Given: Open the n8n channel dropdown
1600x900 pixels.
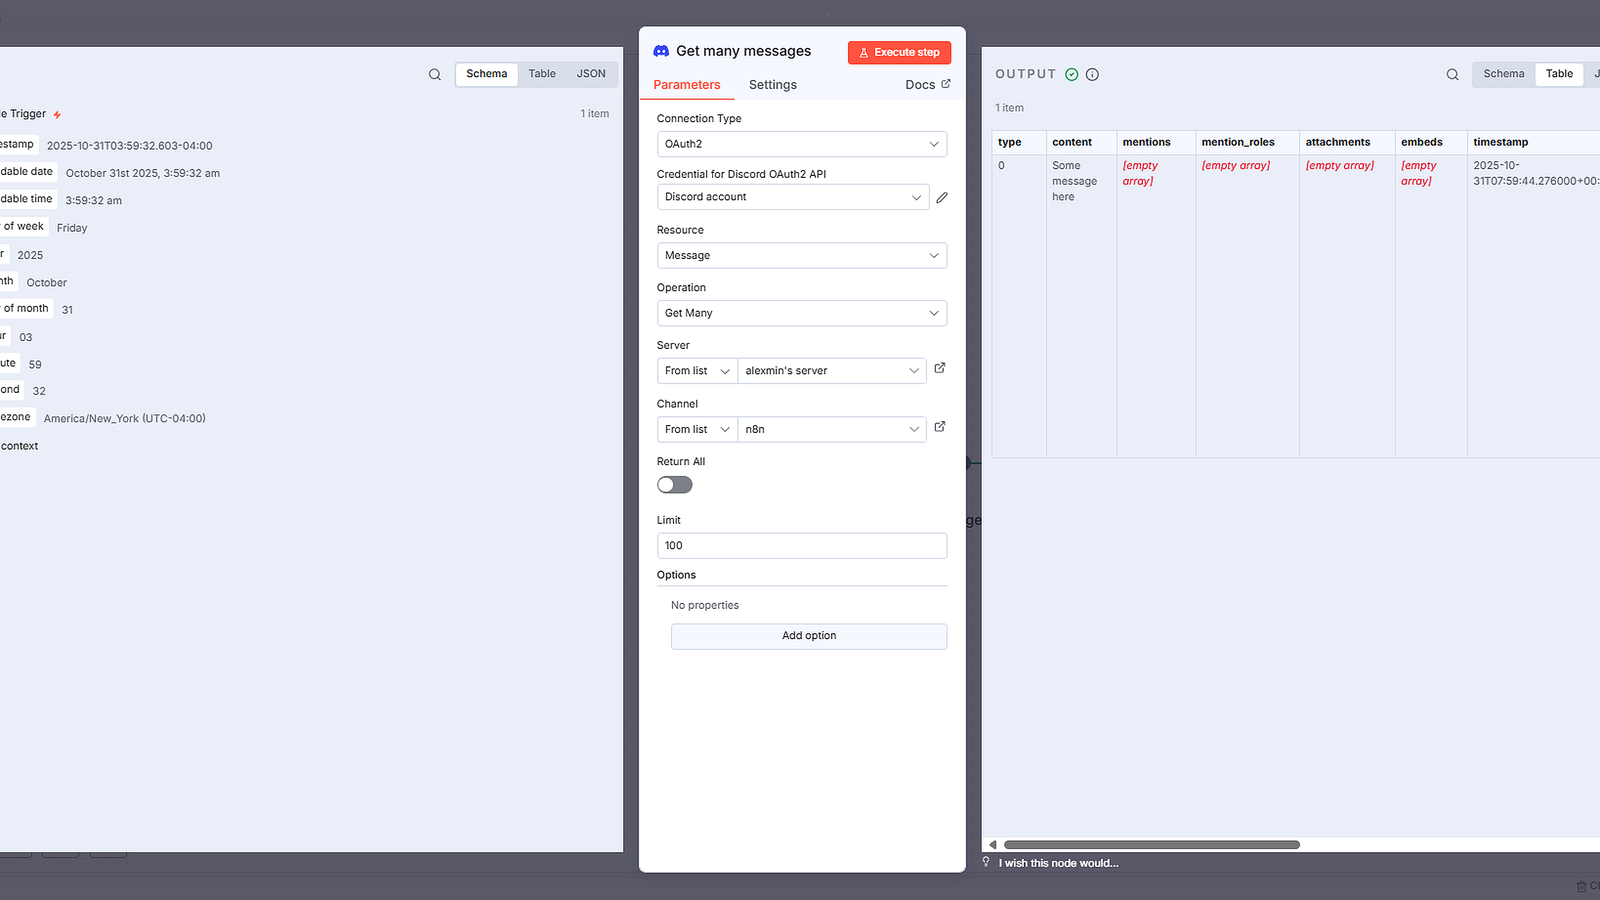Looking at the screenshot, I should point(832,429).
